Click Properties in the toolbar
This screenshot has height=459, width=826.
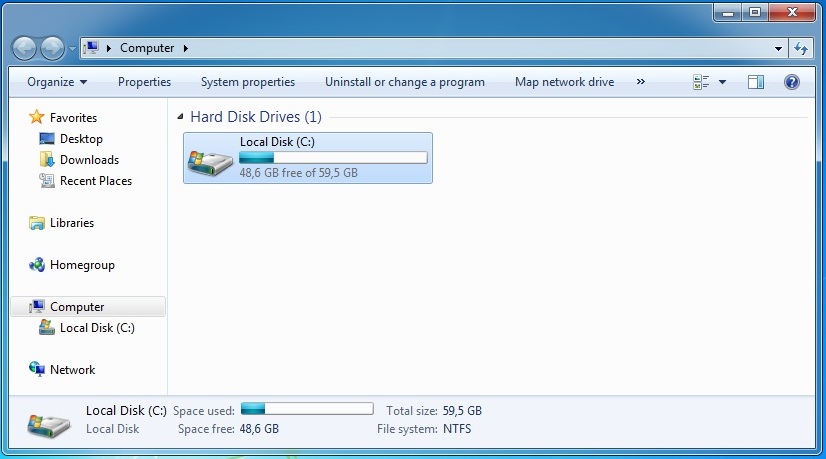click(144, 82)
